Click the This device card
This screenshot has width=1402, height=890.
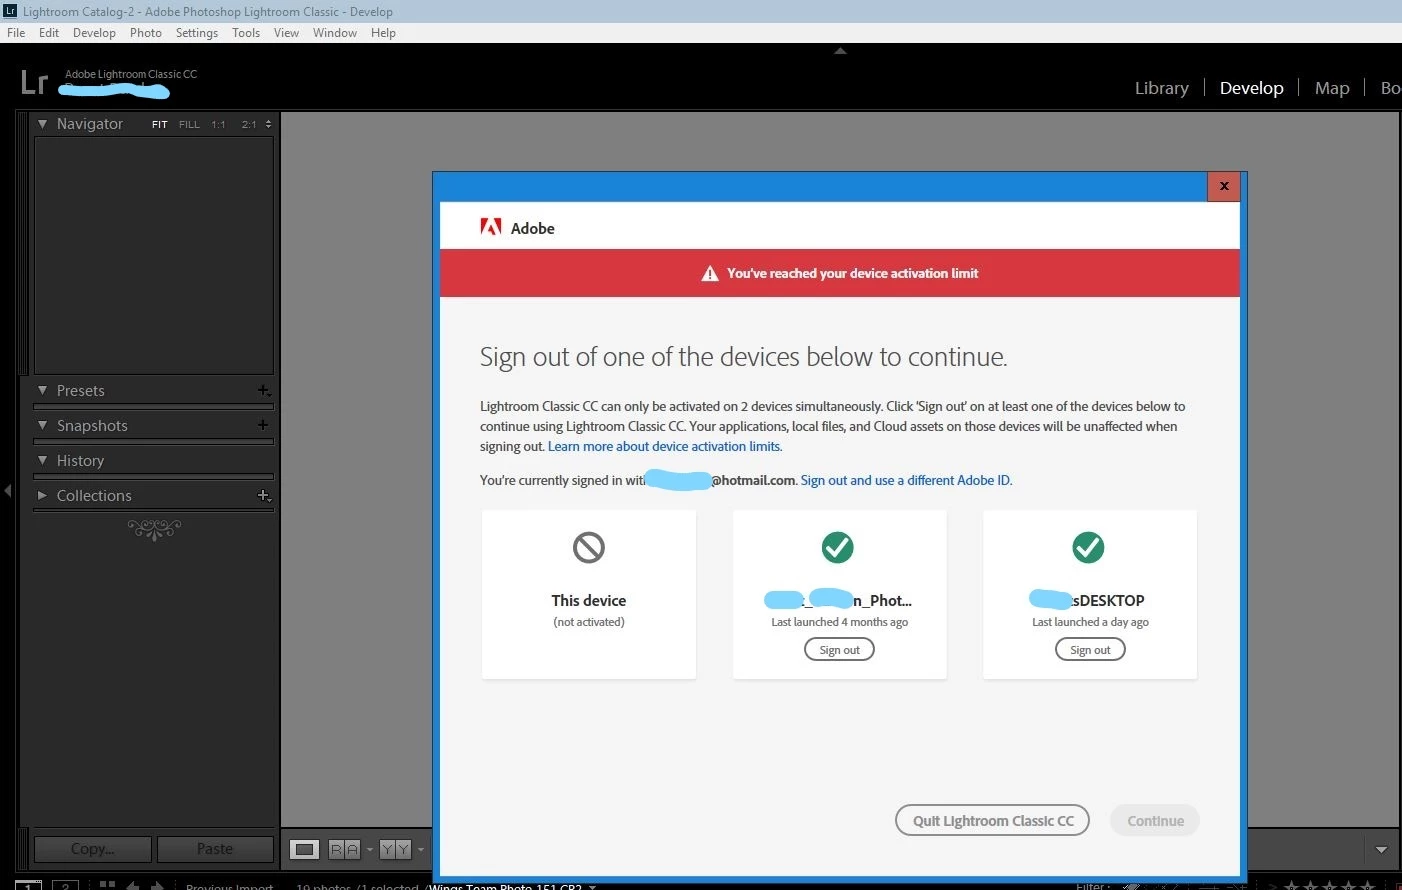point(589,595)
